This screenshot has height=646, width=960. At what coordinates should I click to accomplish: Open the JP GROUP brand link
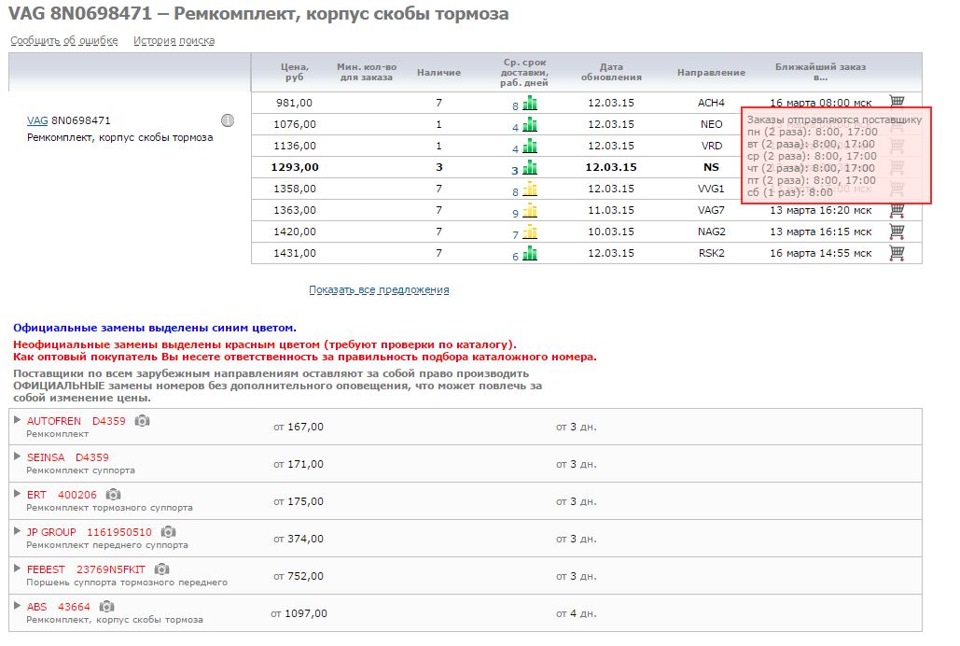[51, 532]
